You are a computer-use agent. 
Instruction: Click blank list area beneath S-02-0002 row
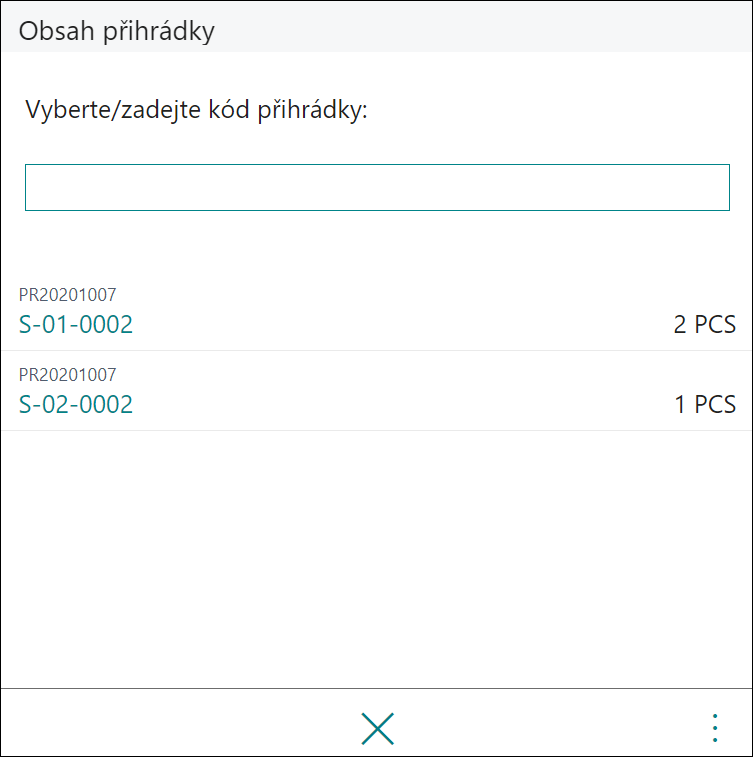(376, 555)
